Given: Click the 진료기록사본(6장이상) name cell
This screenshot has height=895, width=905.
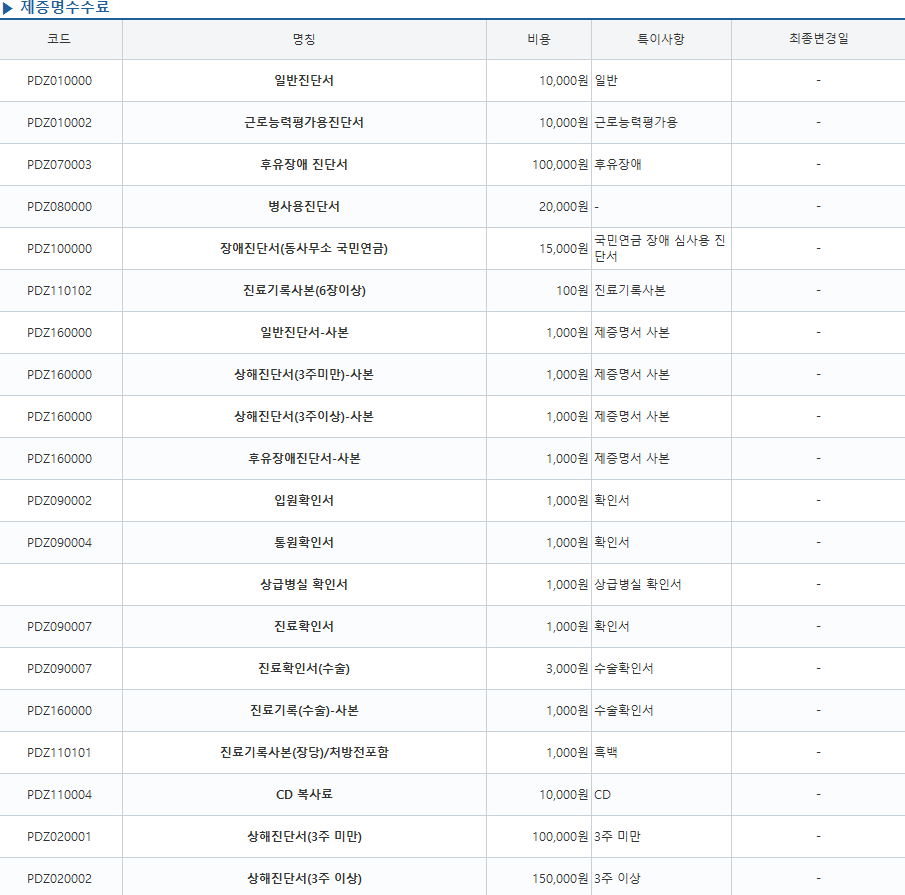Looking at the screenshot, I should pos(304,290).
